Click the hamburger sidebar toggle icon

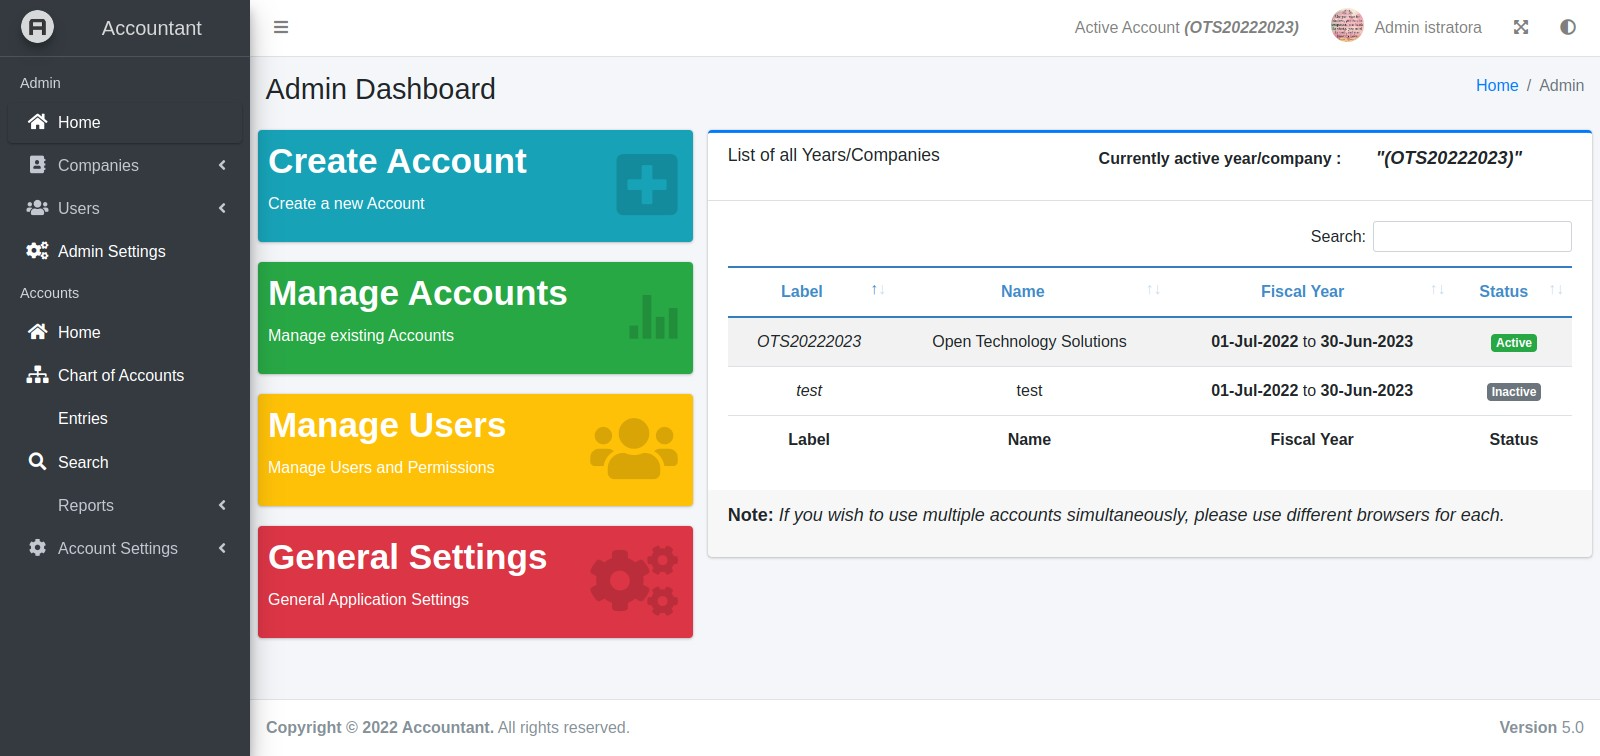coord(281,27)
